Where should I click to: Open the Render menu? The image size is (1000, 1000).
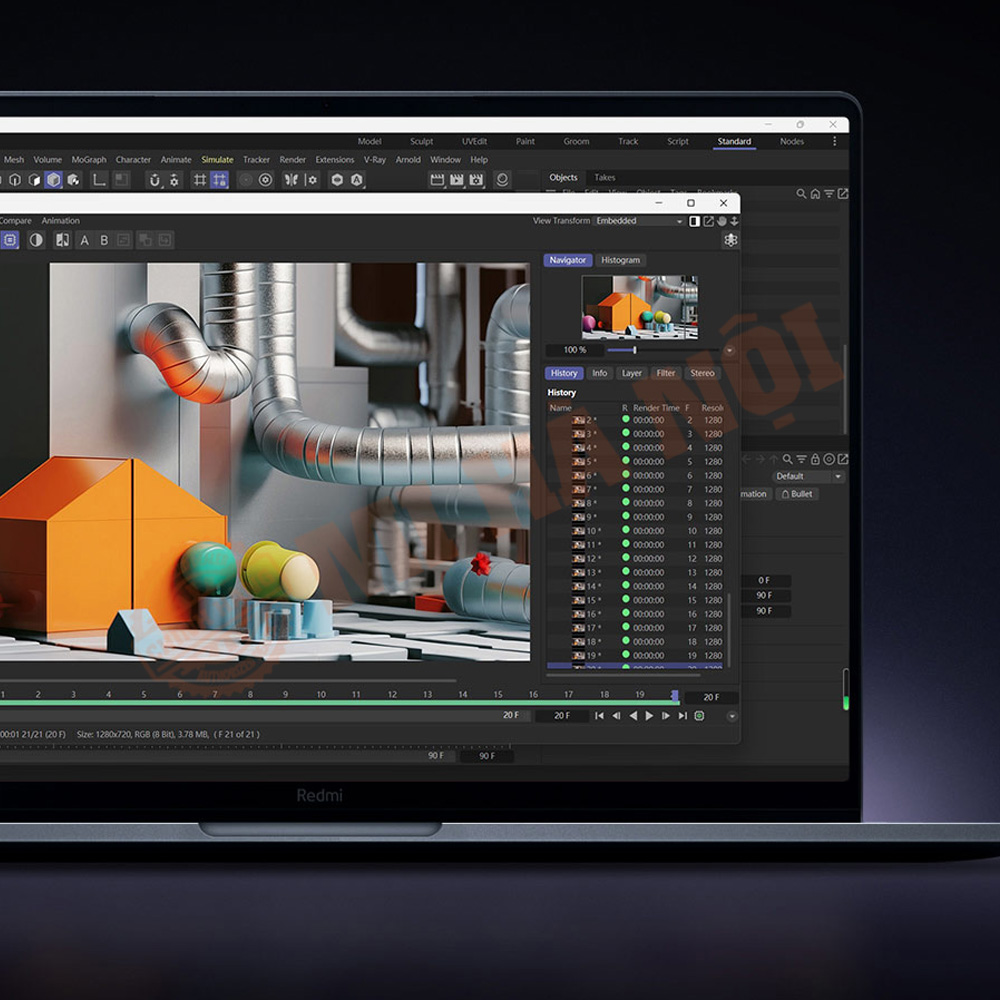[293, 160]
